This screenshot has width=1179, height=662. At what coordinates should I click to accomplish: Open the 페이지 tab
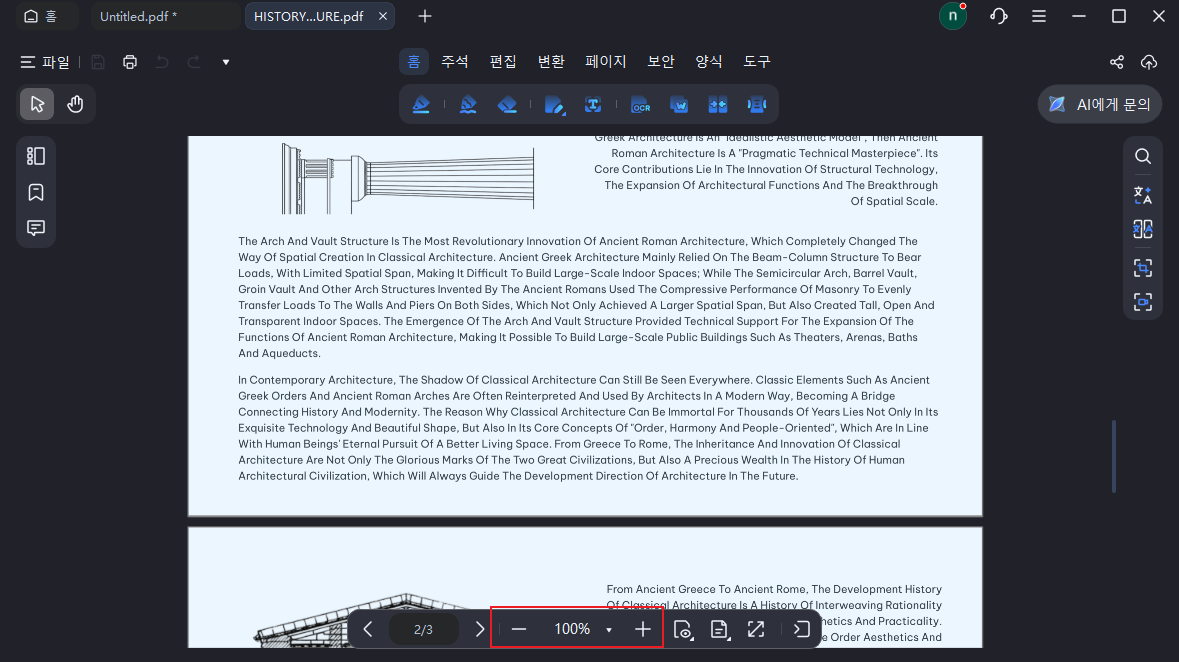606,62
